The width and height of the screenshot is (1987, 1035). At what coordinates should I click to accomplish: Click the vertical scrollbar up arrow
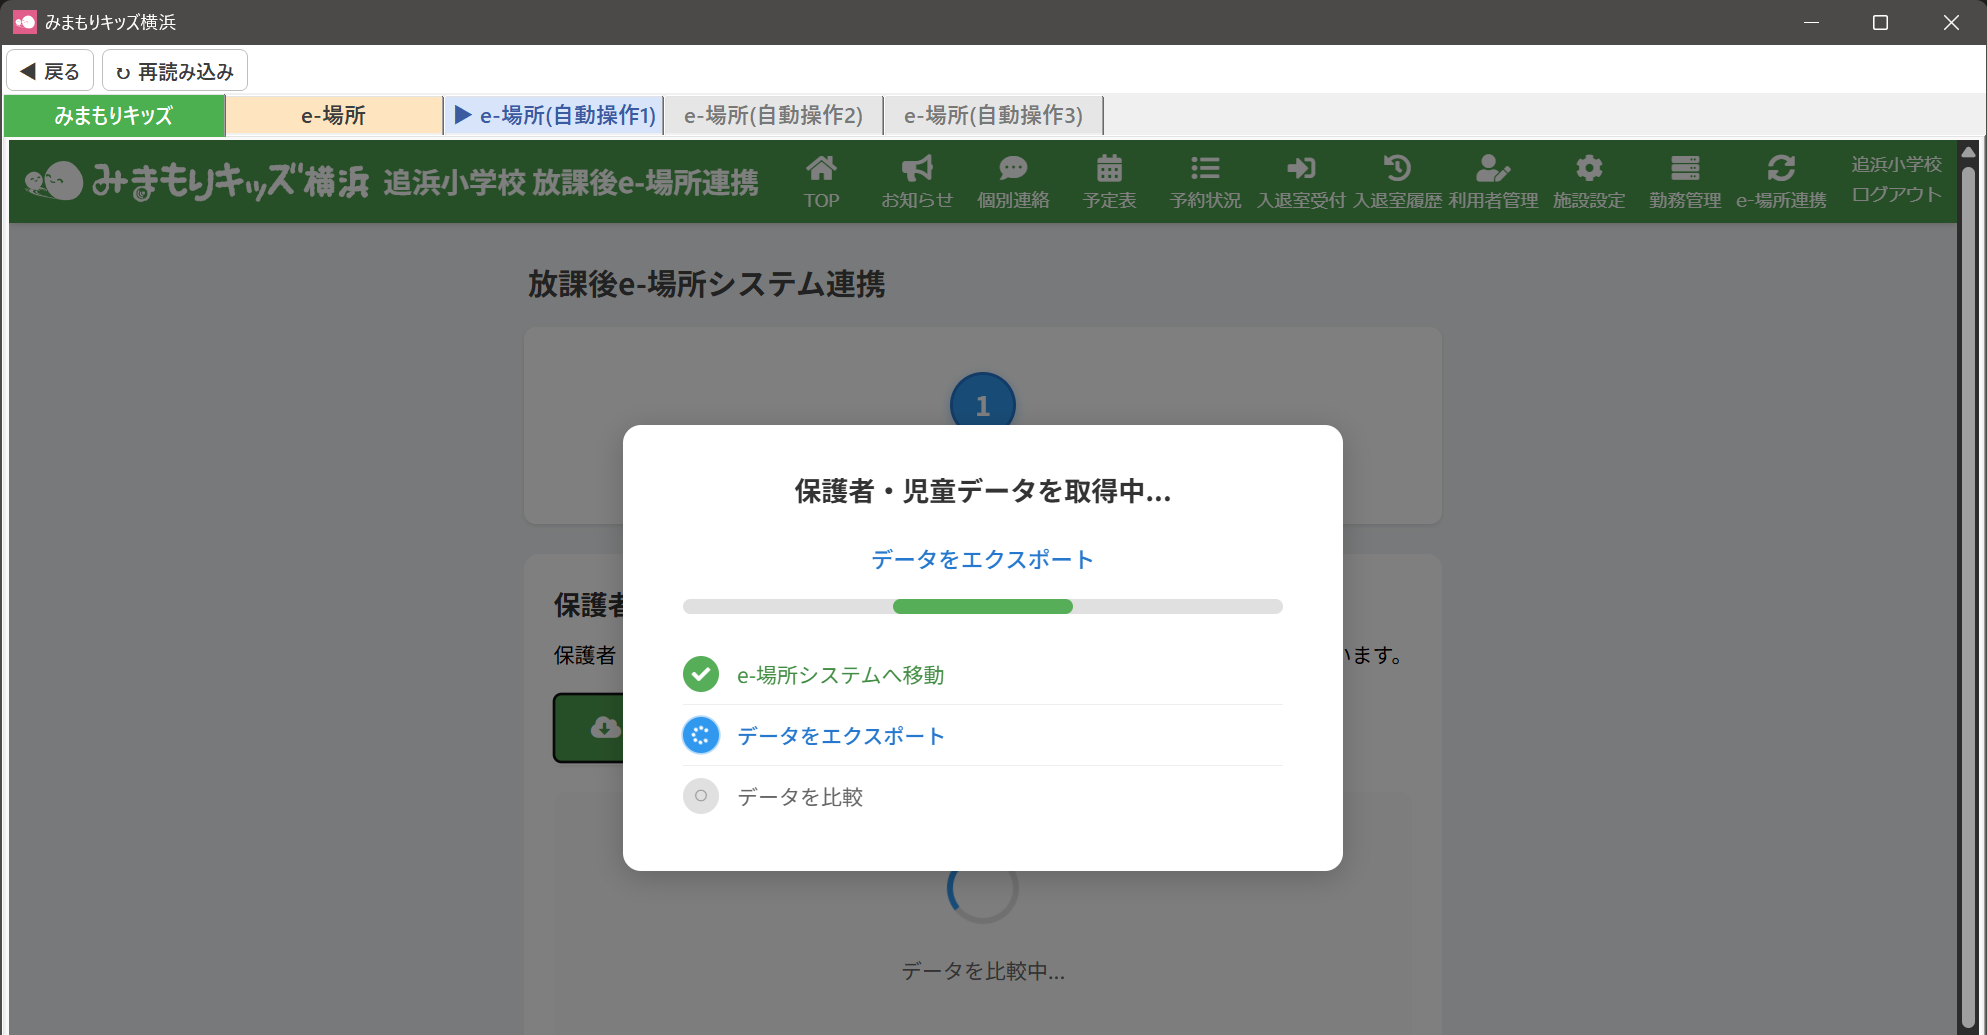tap(1968, 153)
